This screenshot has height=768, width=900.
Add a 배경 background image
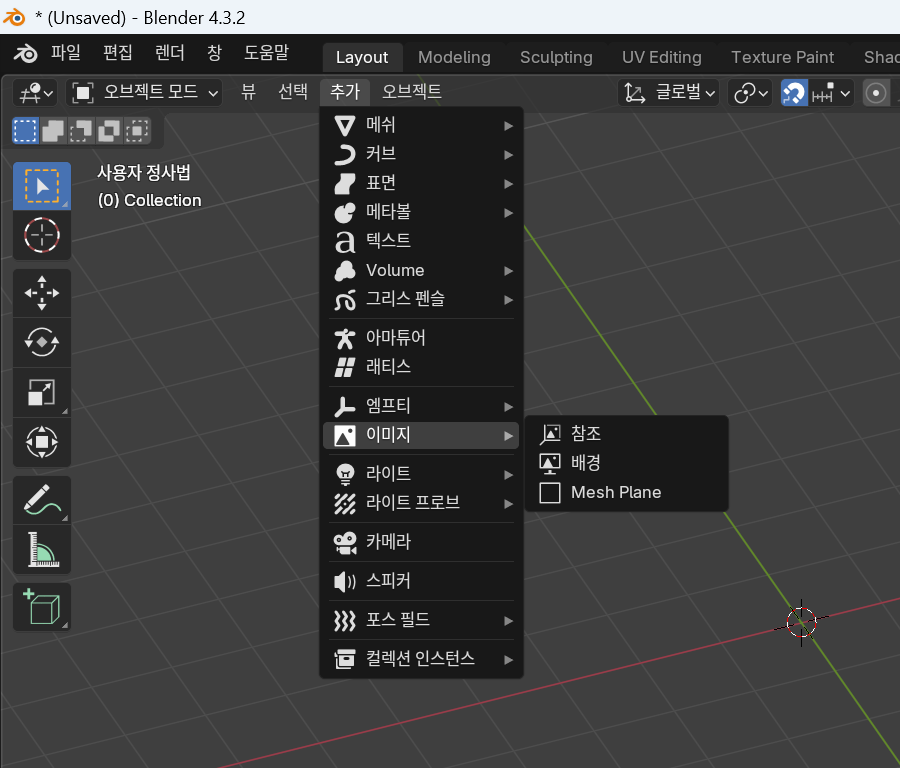627,463
